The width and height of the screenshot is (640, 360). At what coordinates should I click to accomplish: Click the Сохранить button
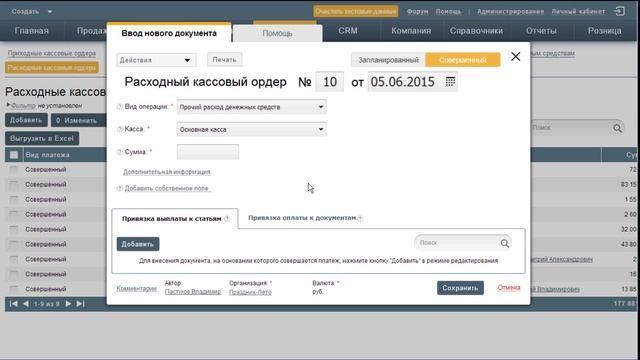click(x=460, y=288)
